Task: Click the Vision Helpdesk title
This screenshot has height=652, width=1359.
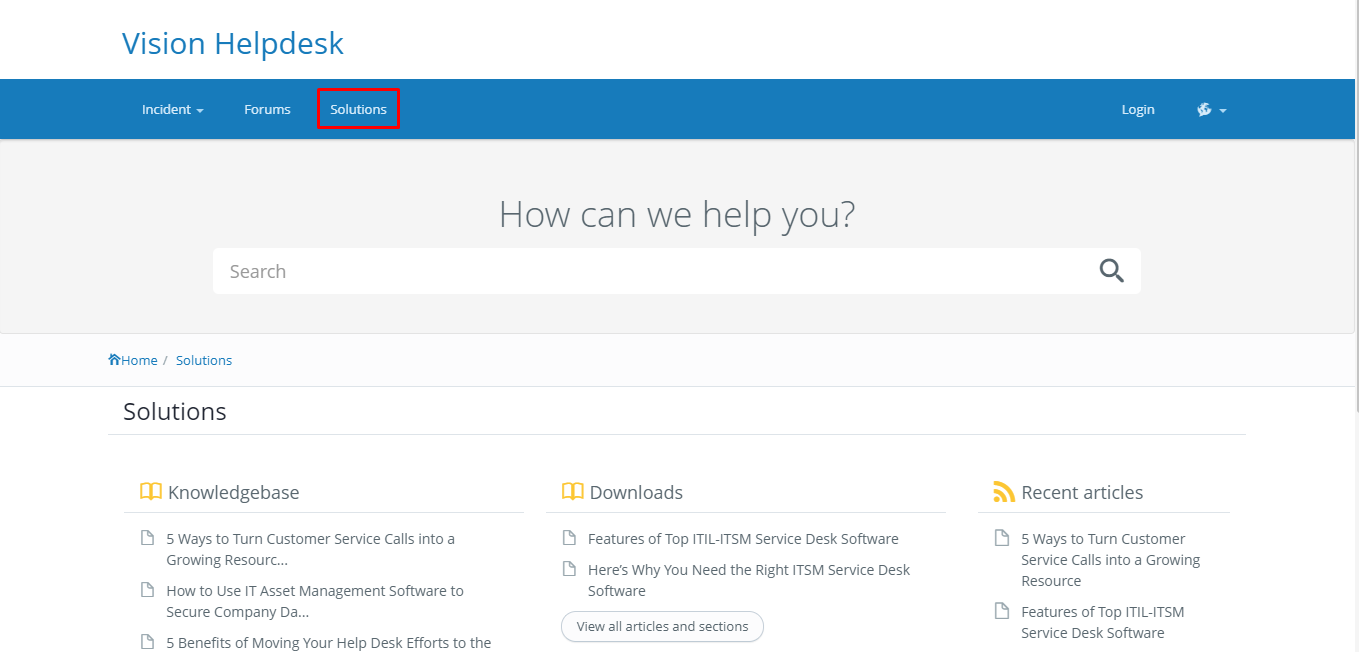Action: (x=233, y=43)
